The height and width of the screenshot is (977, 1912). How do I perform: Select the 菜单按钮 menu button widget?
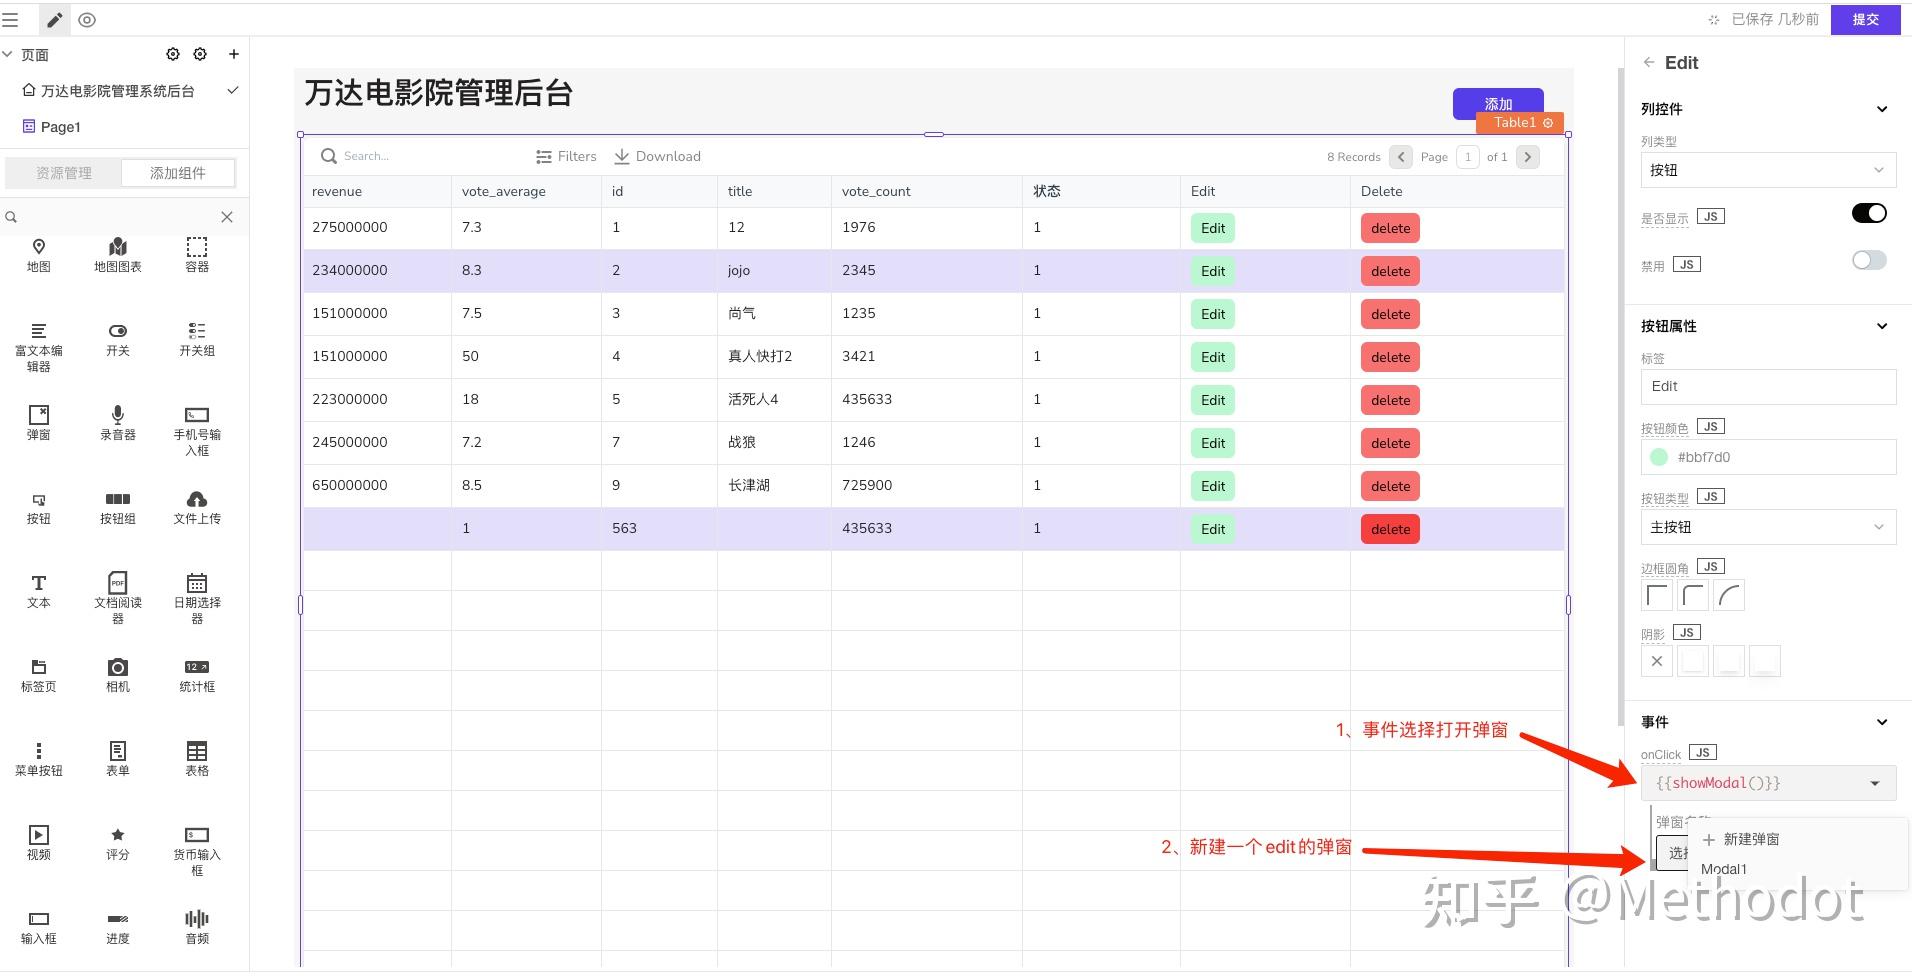click(x=39, y=760)
